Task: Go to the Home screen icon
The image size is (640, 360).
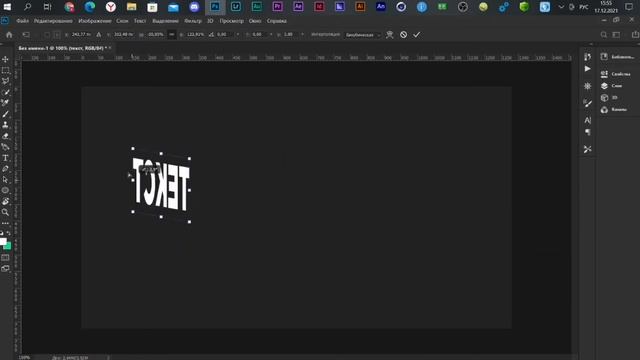Action: (x=9, y=35)
